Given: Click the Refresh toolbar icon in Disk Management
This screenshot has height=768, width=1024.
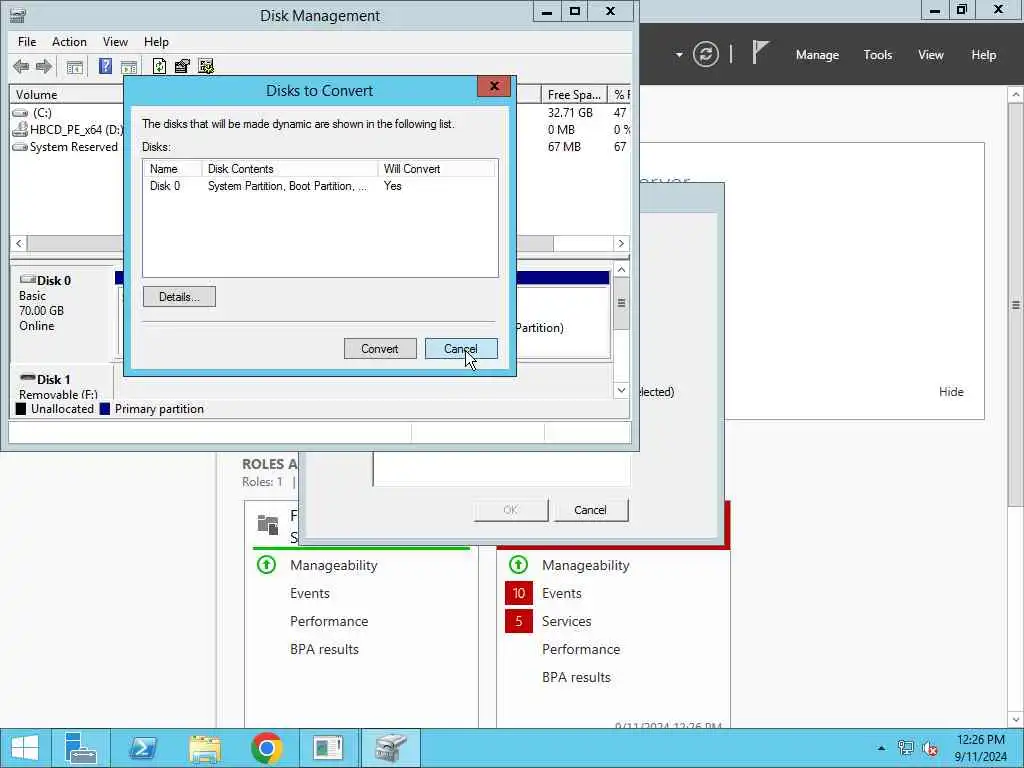Looking at the screenshot, I should (159, 66).
